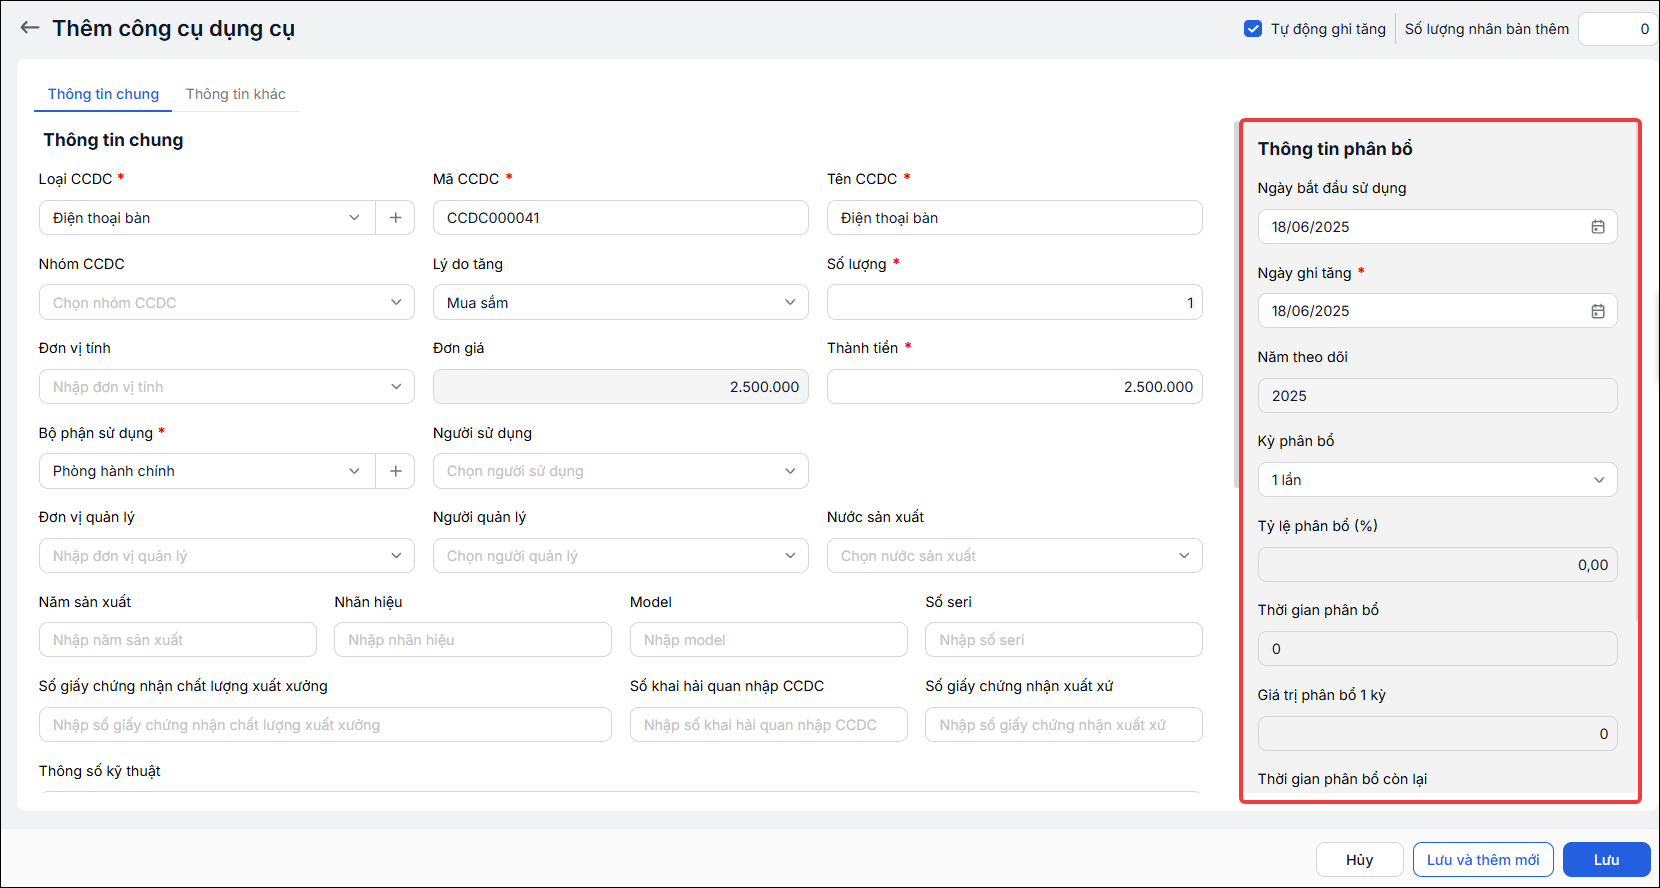
Task: Click the Mã CCDC input field
Action: click(621, 218)
